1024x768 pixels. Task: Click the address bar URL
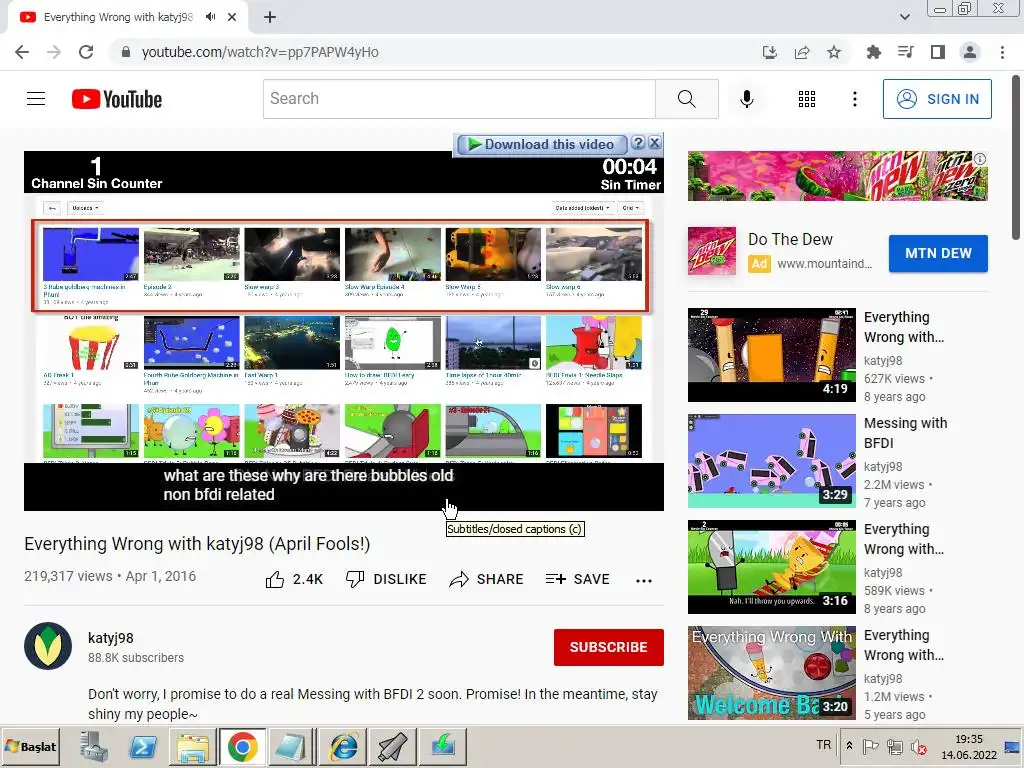click(x=260, y=52)
